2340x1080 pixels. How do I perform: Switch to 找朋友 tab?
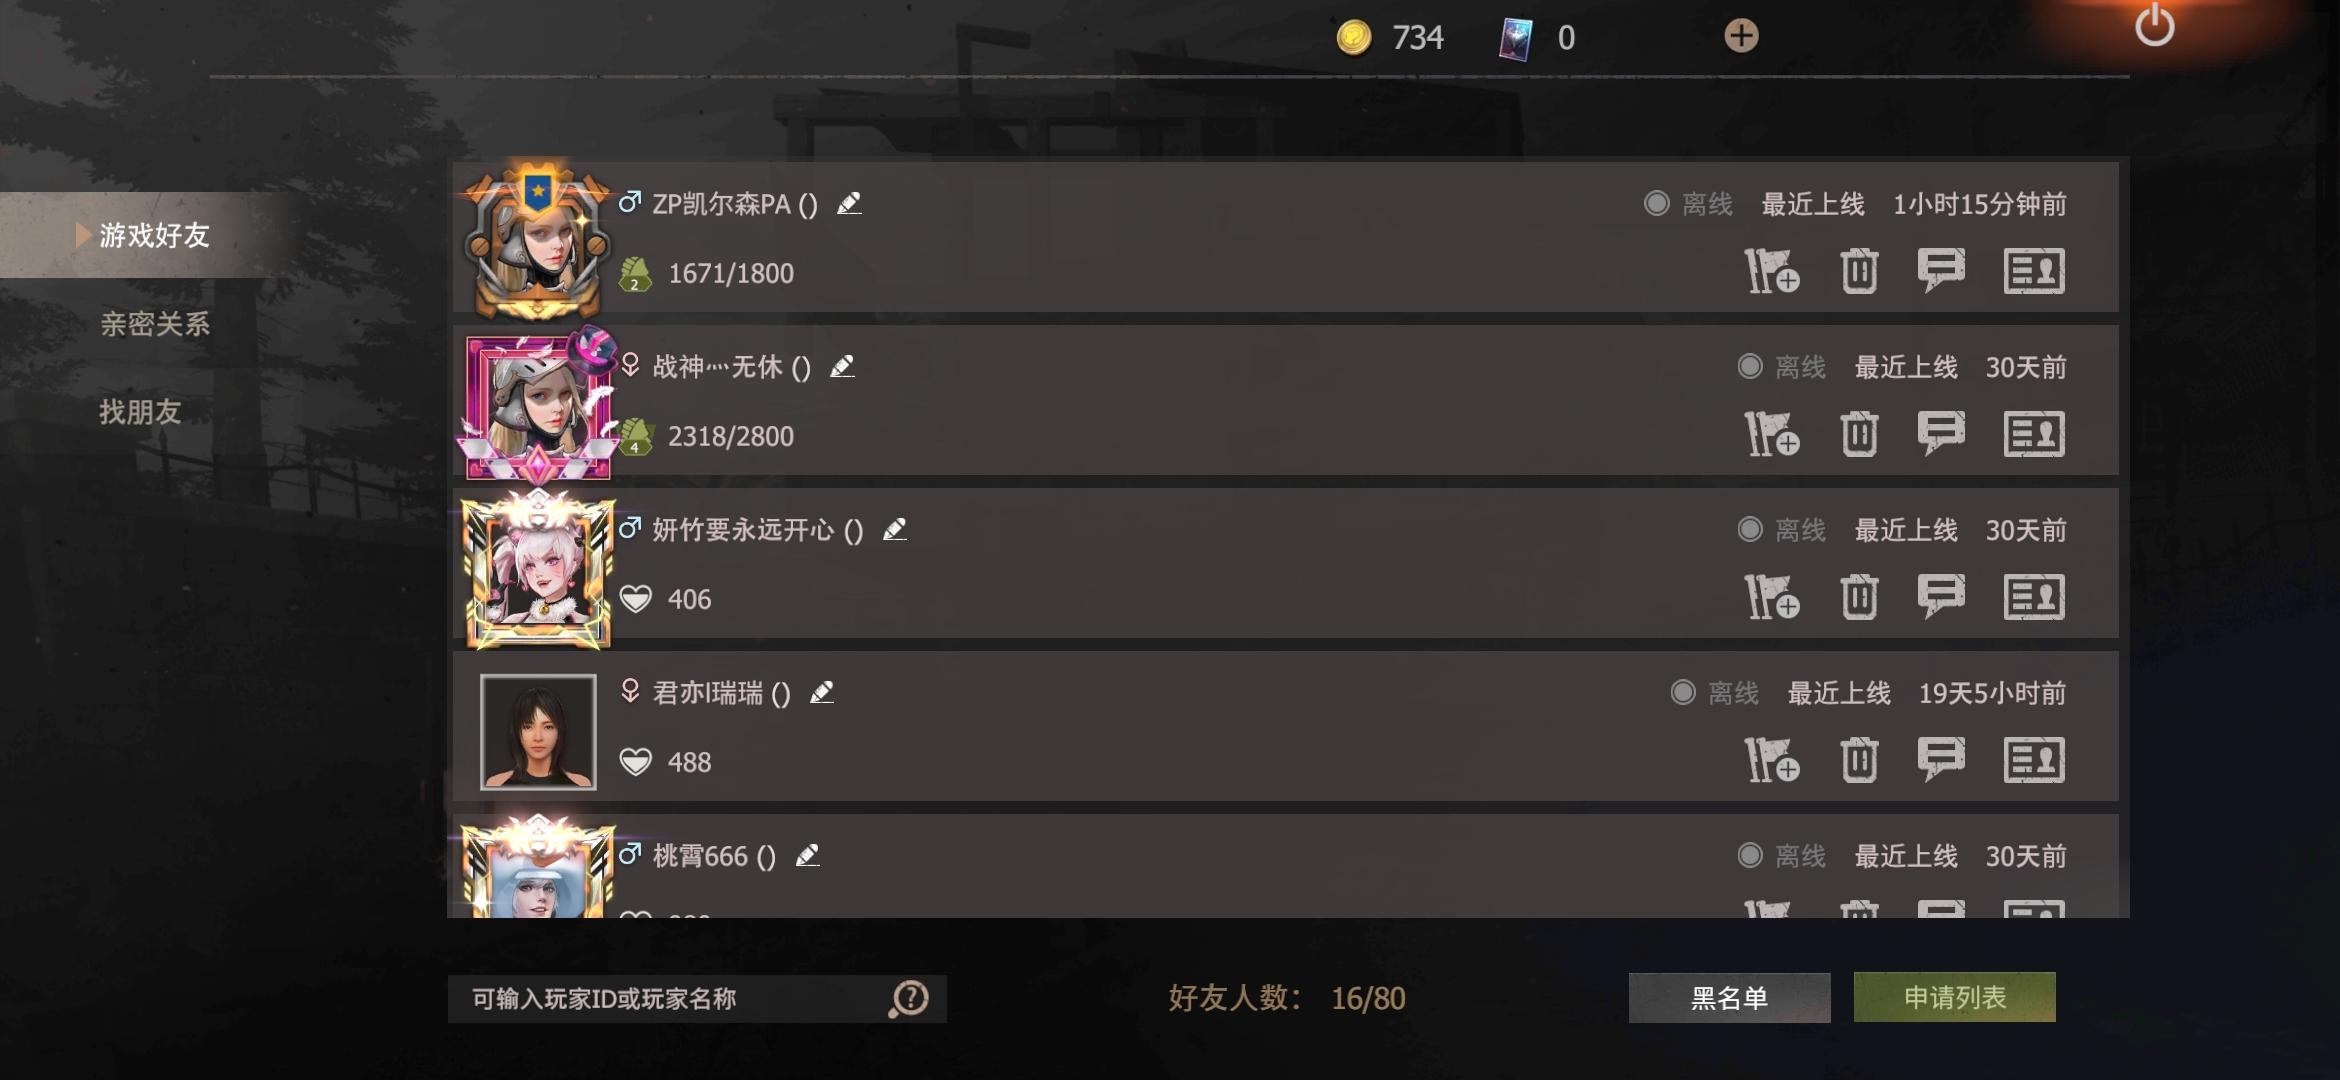pyautogui.click(x=140, y=411)
